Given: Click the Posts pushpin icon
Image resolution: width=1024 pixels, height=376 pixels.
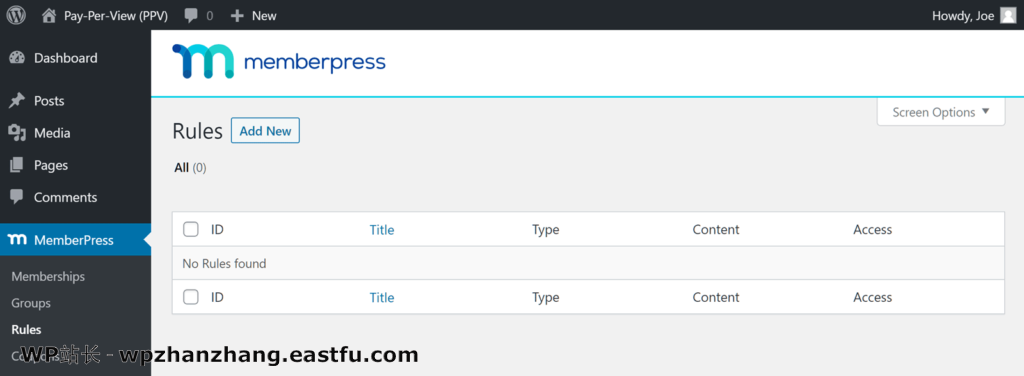Looking at the screenshot, I should tap(17, 101).
